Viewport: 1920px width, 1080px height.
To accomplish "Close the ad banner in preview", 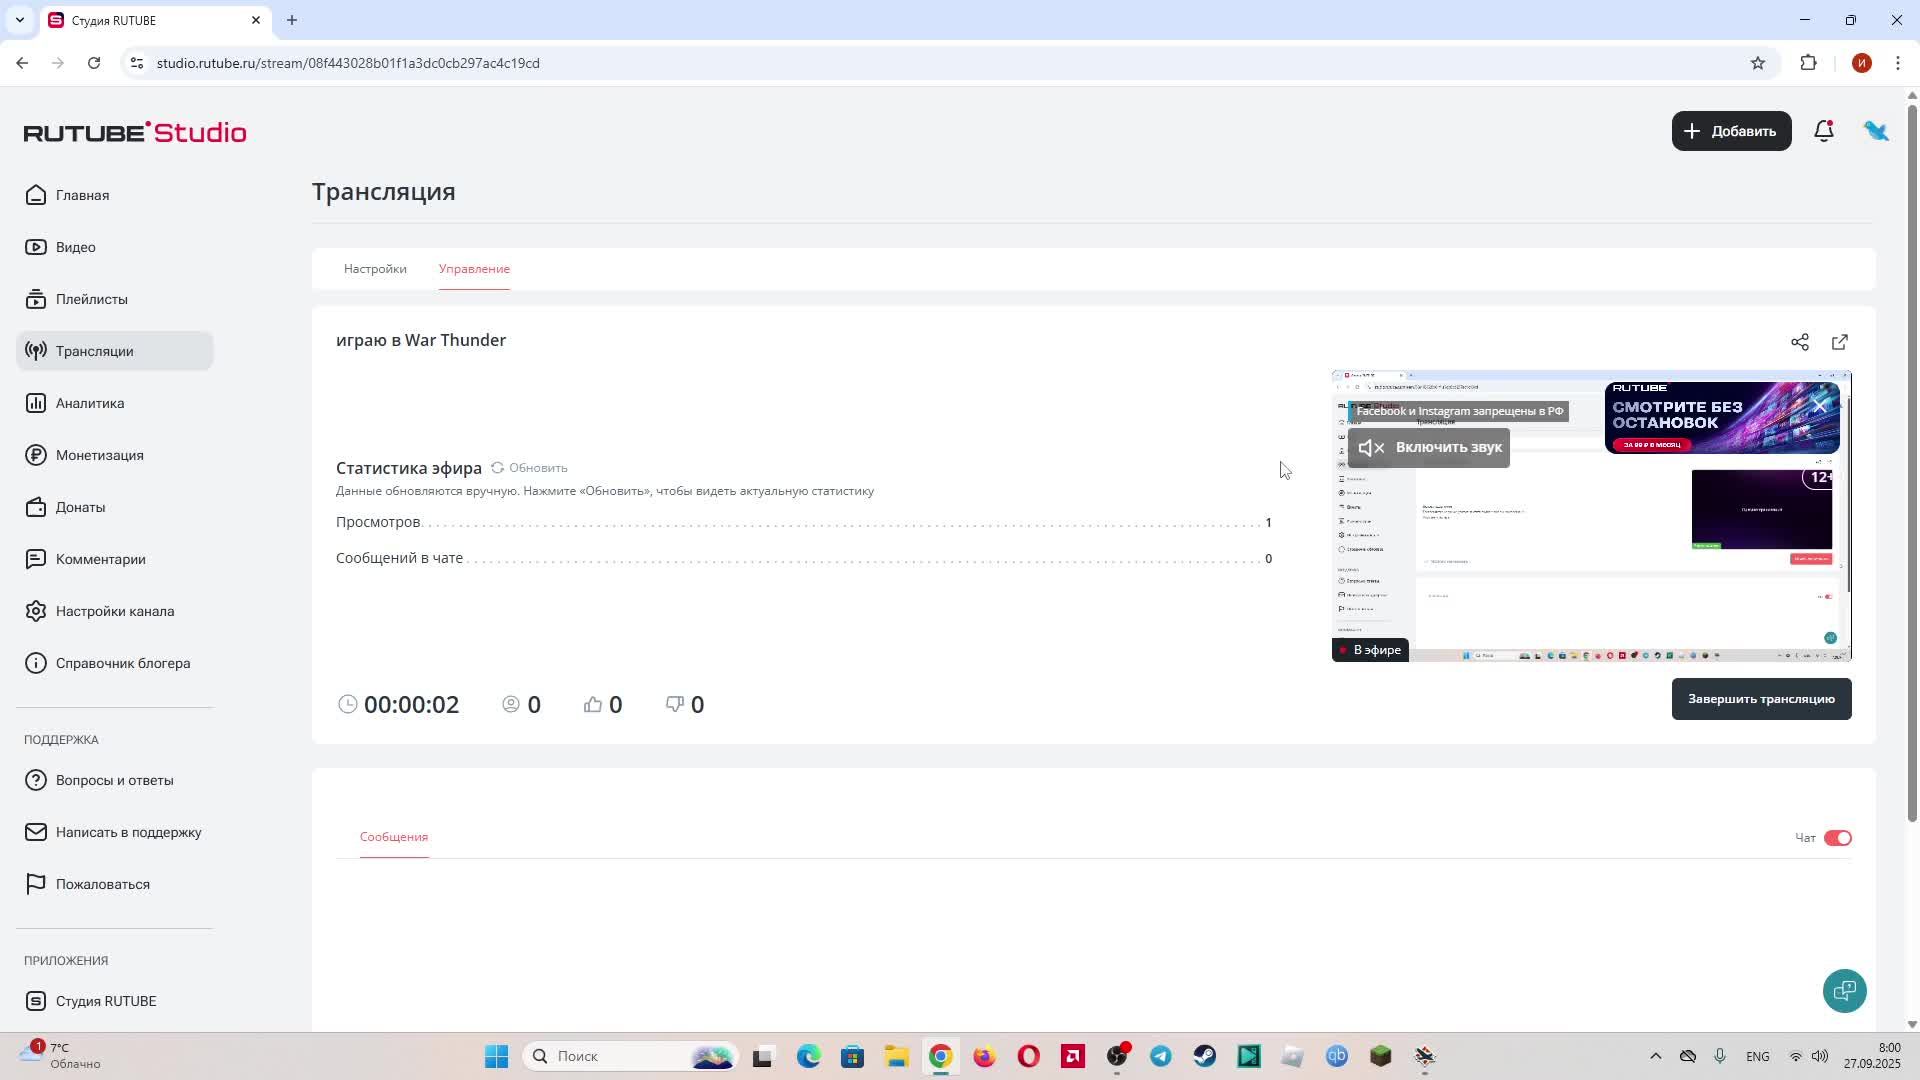I will [1820, 405].
